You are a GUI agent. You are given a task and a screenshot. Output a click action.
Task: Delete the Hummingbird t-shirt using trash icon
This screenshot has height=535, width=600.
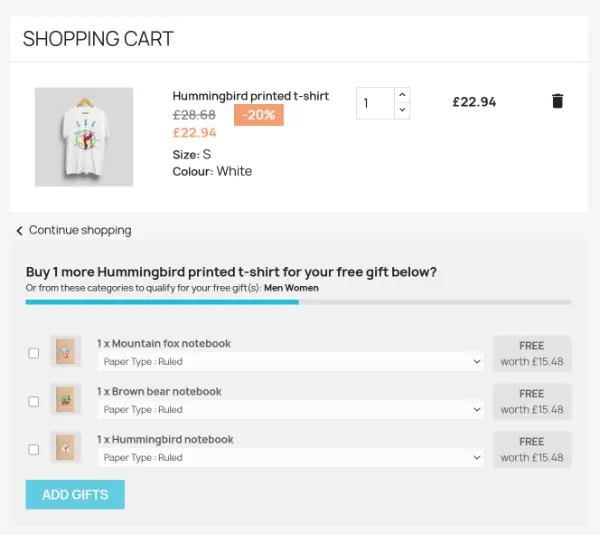(x=558, y=101)
